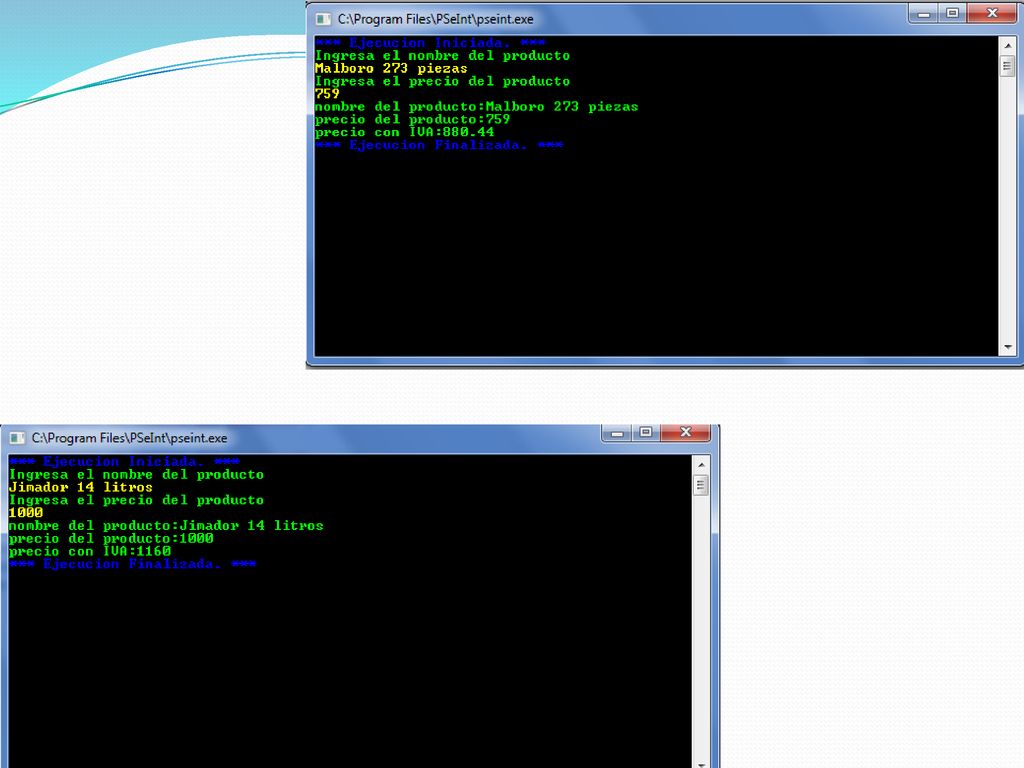Close the lower pseint.exe window
Screen dimensions: 1024x768
pyautogui.click(x=685, y=432)
